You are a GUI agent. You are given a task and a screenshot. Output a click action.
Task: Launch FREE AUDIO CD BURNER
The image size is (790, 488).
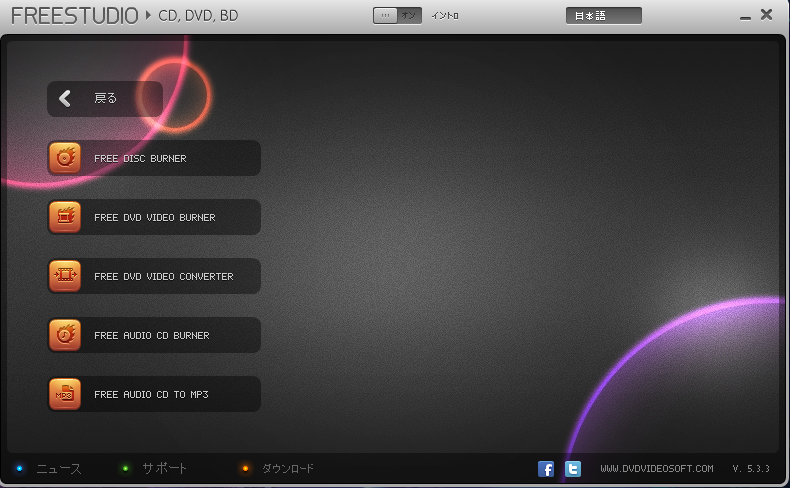154,335
